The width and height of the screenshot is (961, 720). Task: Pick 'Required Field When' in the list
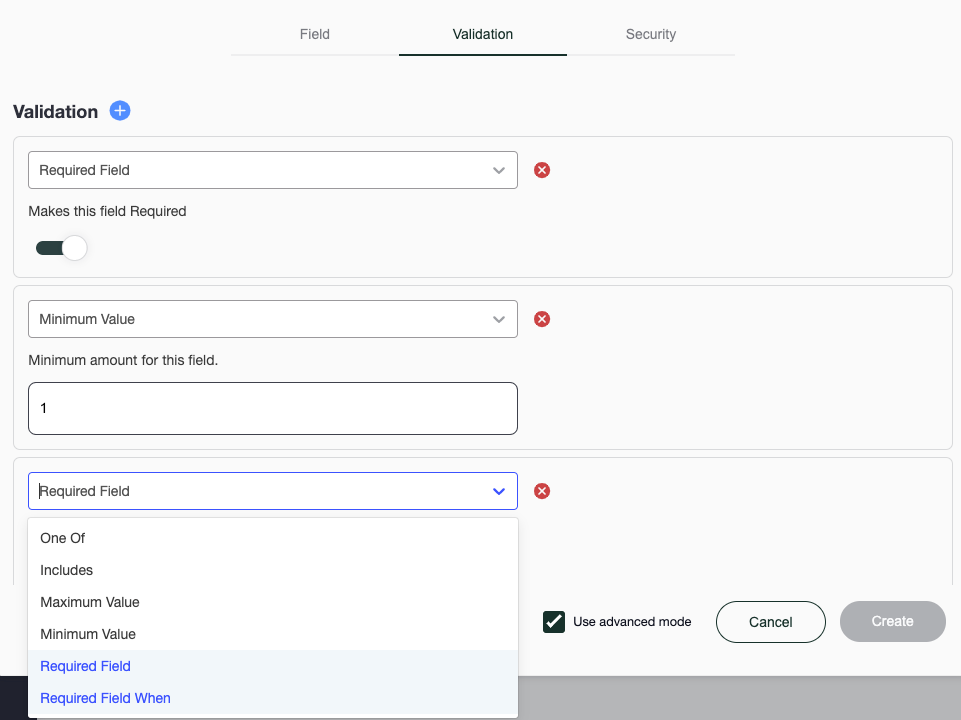point(273,698)
